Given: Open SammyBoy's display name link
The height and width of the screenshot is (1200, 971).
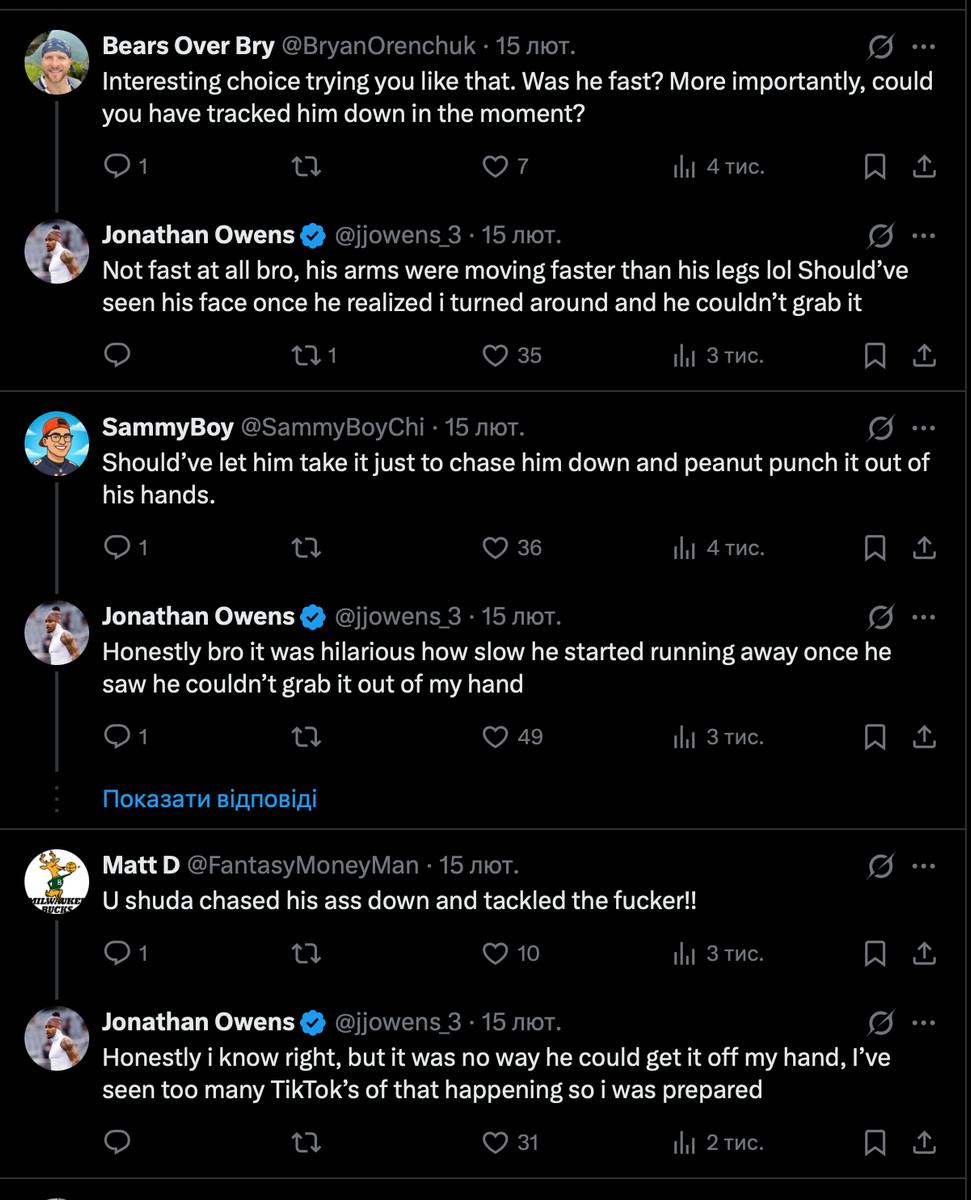Looking at the screenshot, I should click(167, 428).
